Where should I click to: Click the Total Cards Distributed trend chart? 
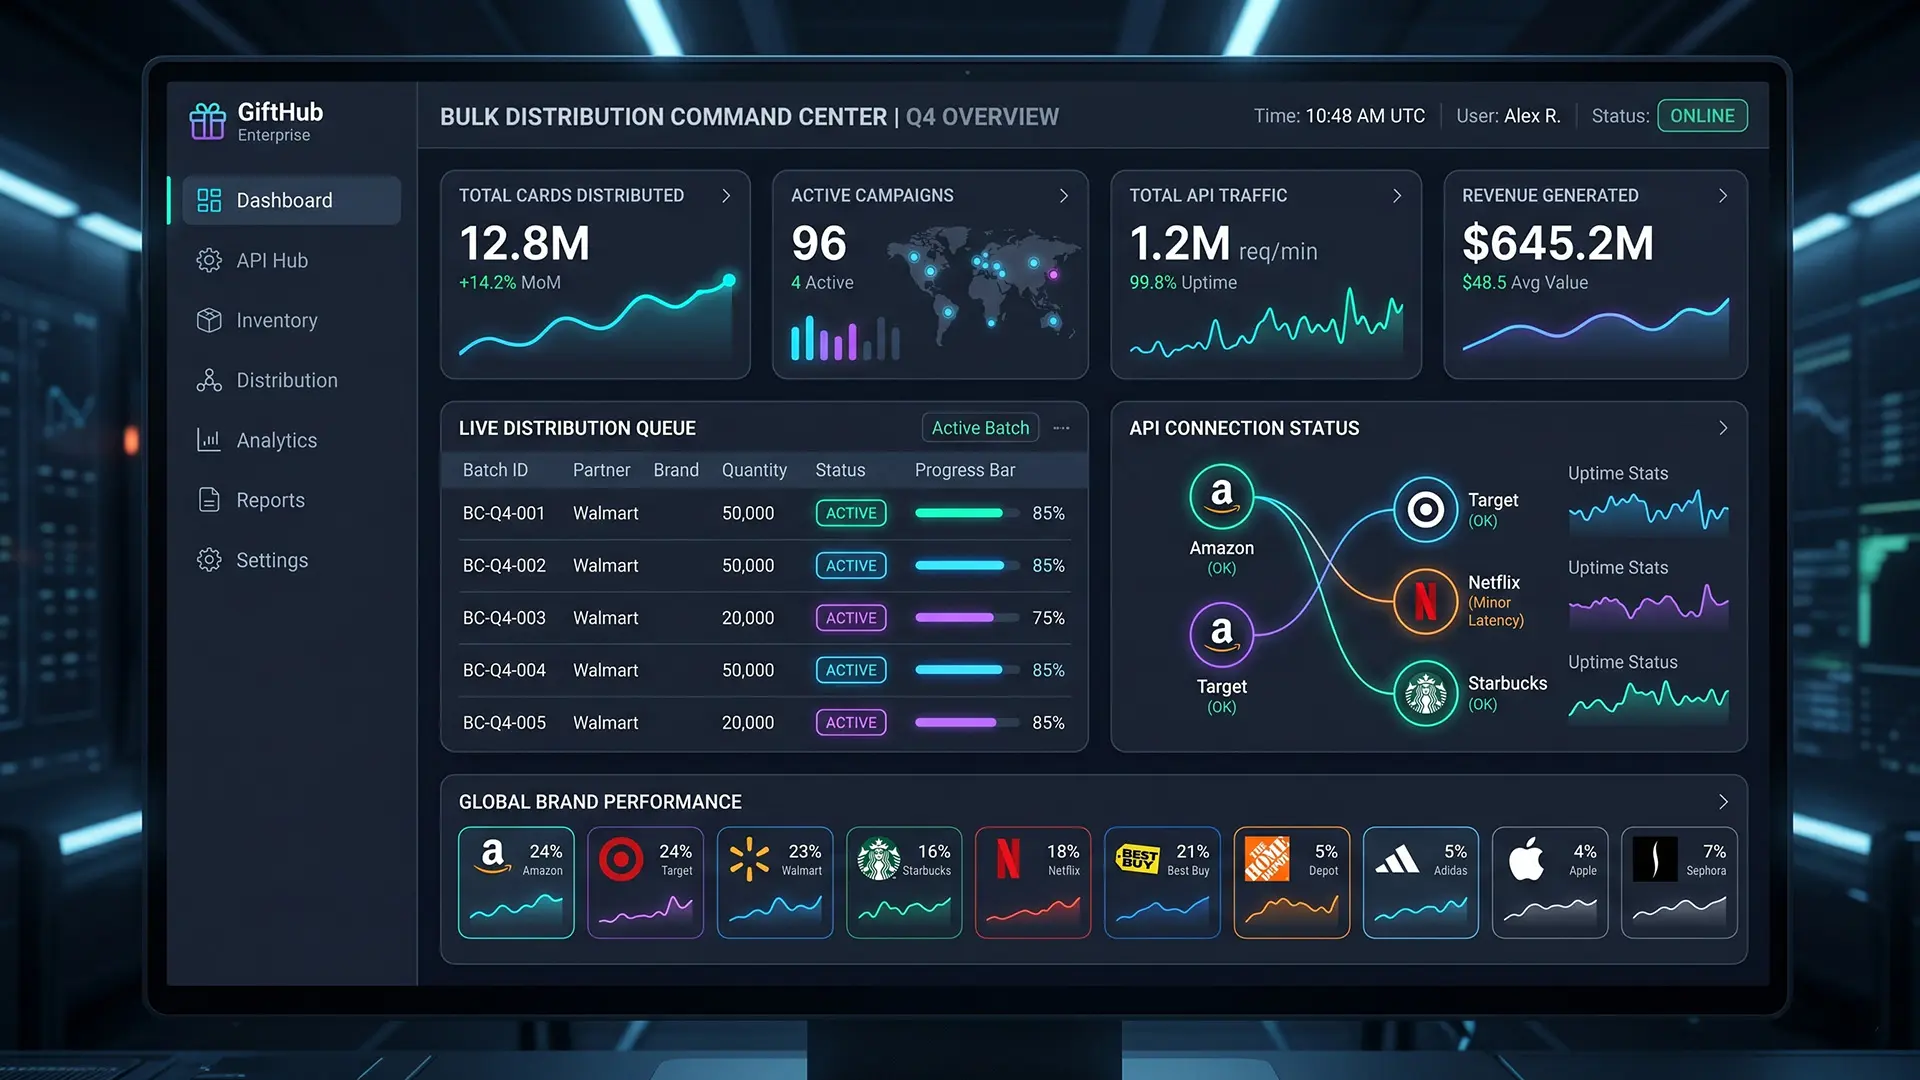coord(598,315)
